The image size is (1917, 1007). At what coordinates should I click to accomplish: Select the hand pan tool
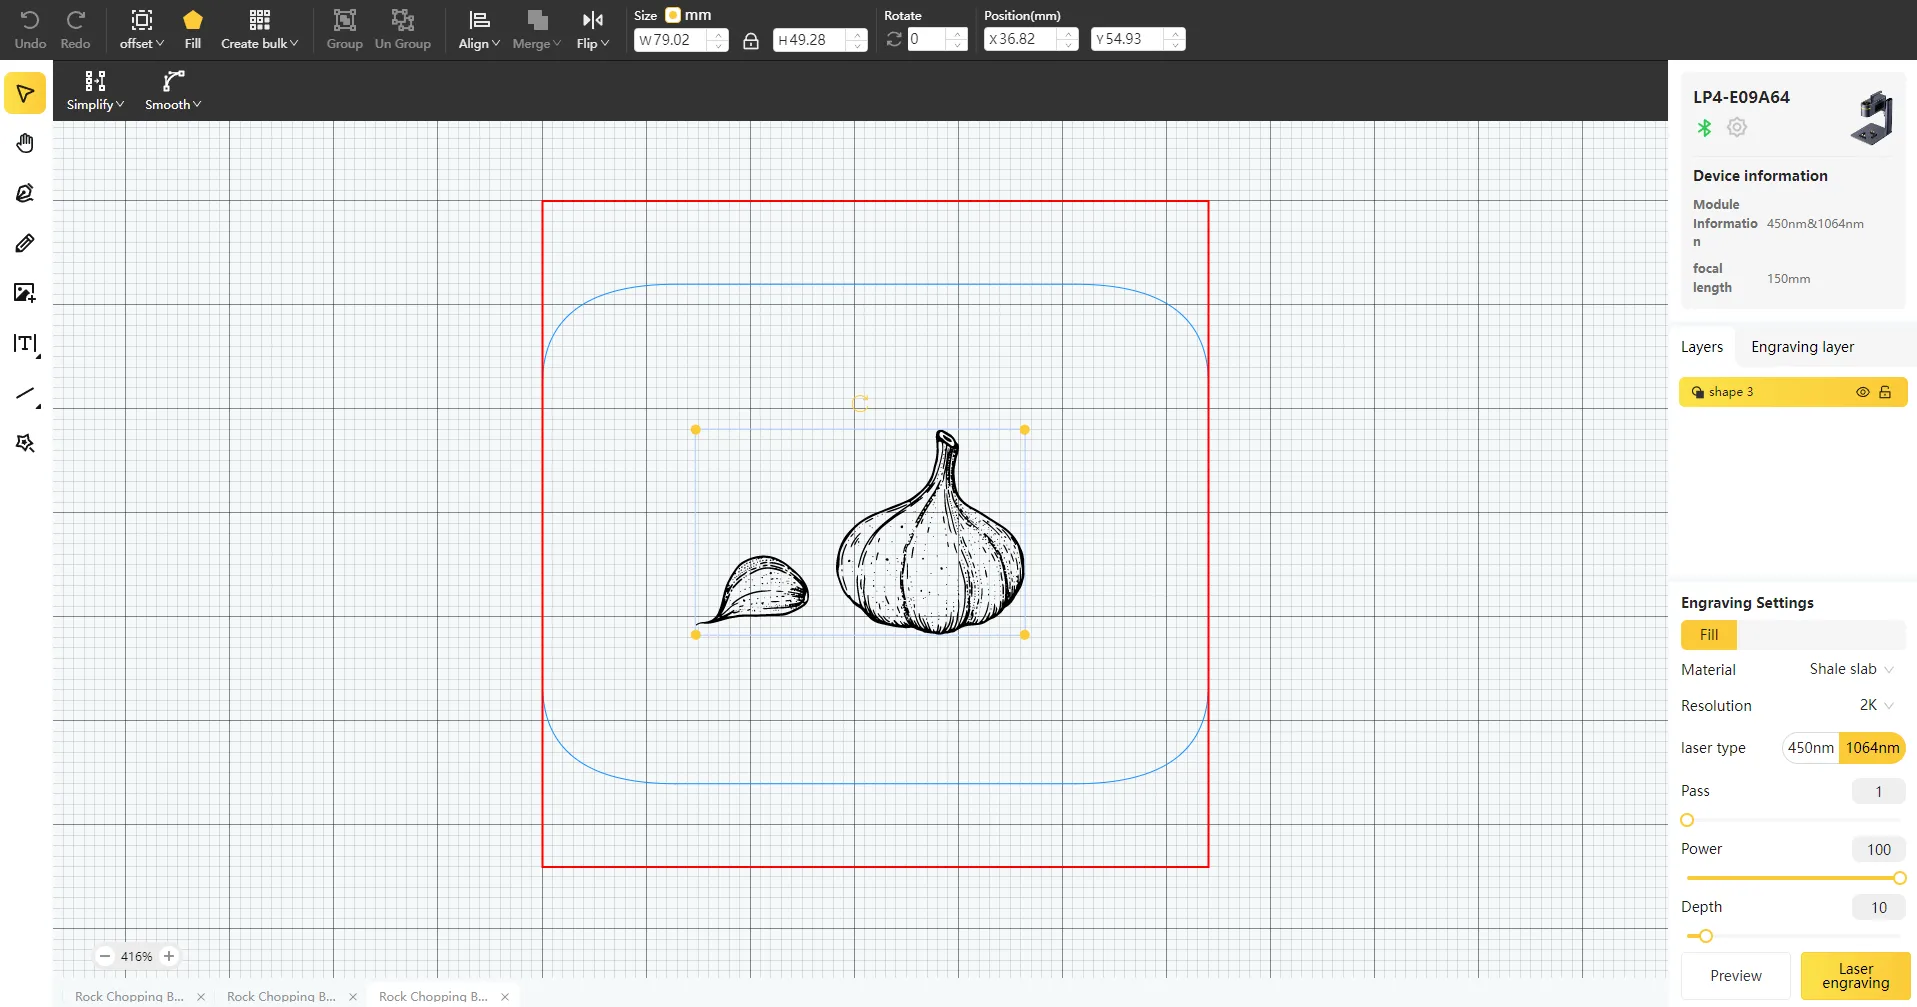pyautogui.click(x=25, y=144)
